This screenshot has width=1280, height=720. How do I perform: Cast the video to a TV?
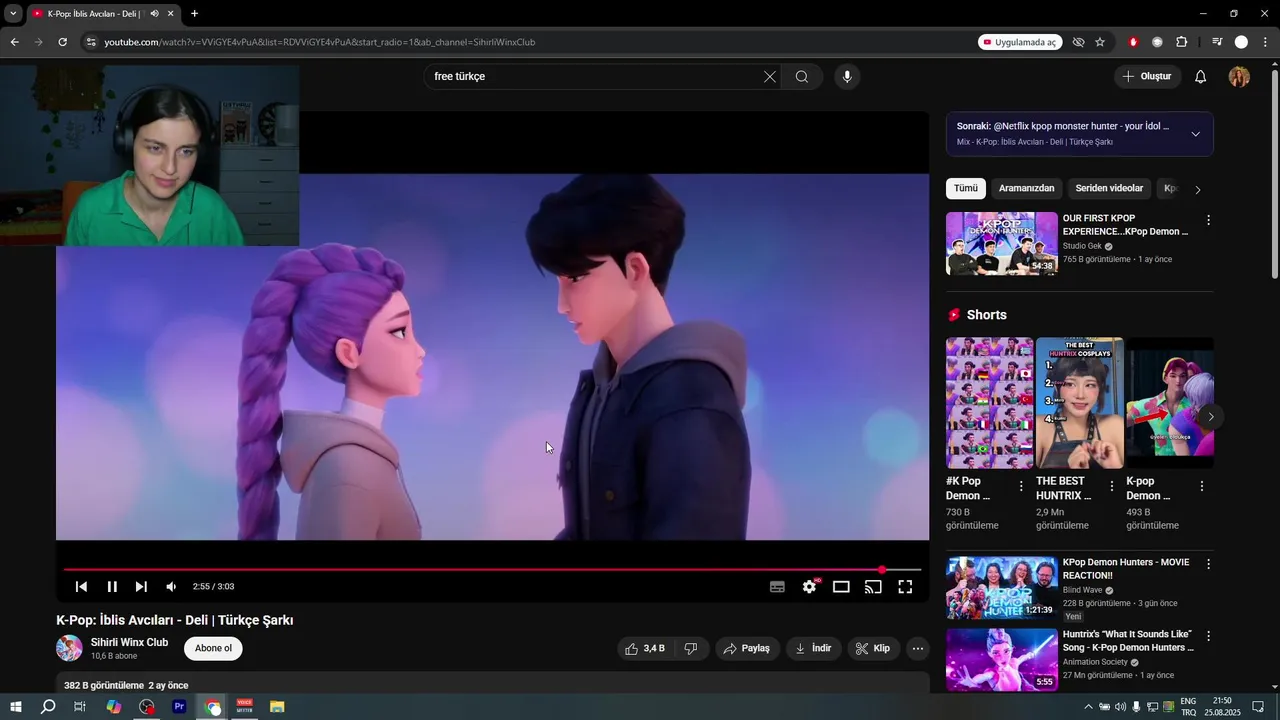873,587
